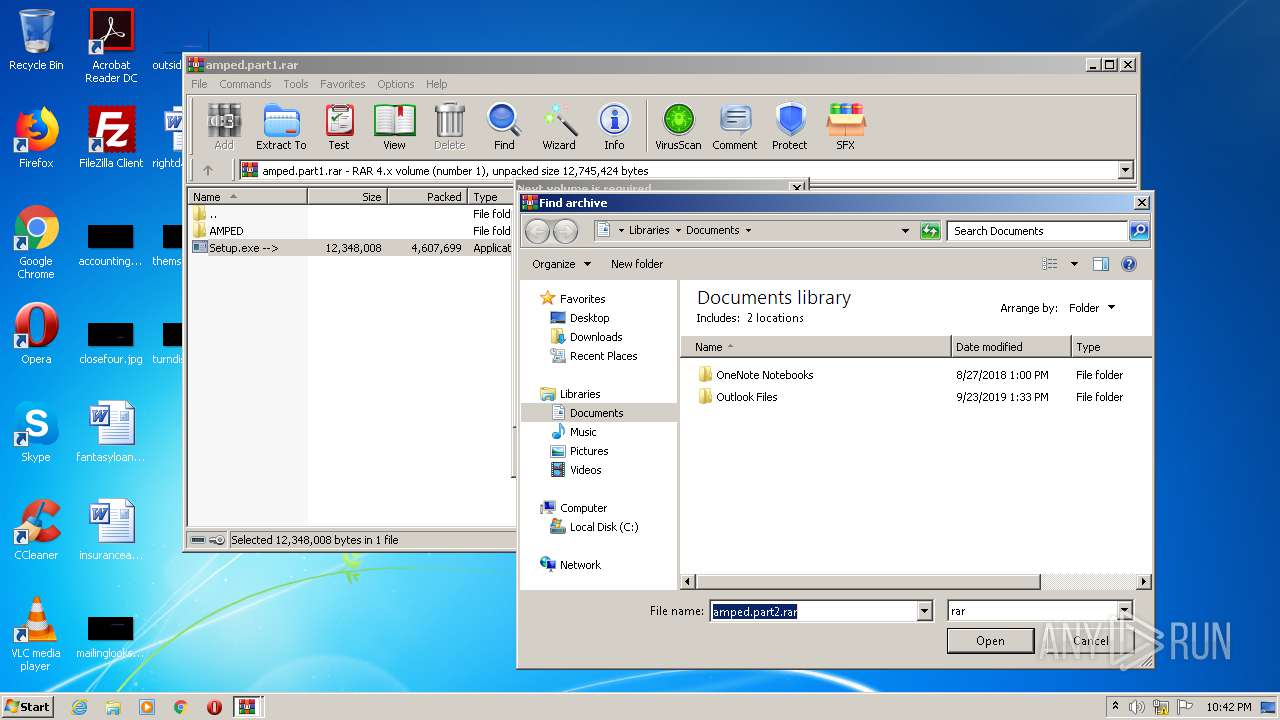The image size is (1280, 720).
Task: Open Skype desktop shortcut
Action: (x=36, y=432)
